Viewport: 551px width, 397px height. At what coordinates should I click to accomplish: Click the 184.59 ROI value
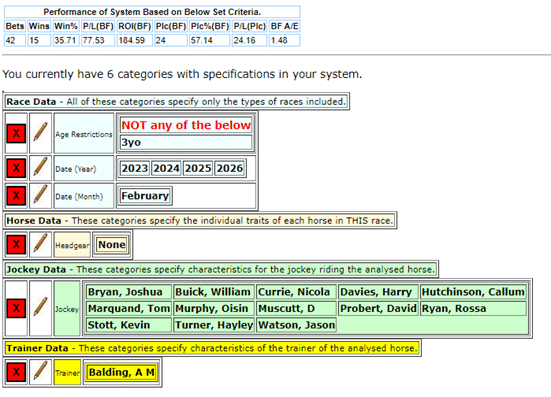pos(135,40)
